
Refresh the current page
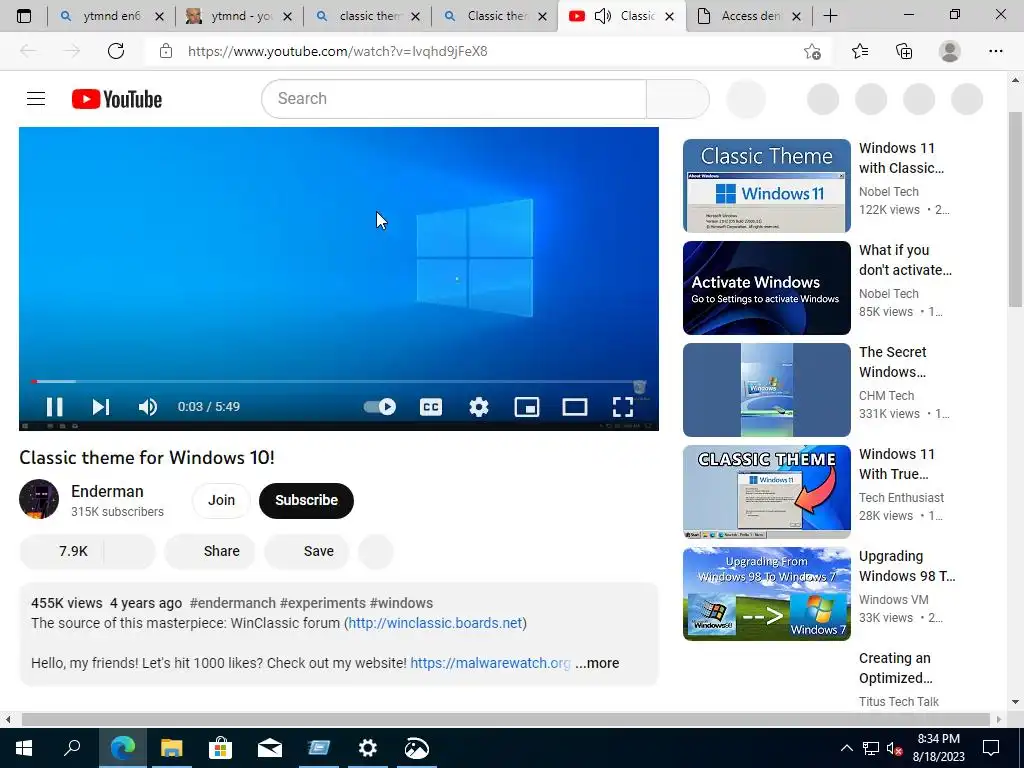click(116, 51)
